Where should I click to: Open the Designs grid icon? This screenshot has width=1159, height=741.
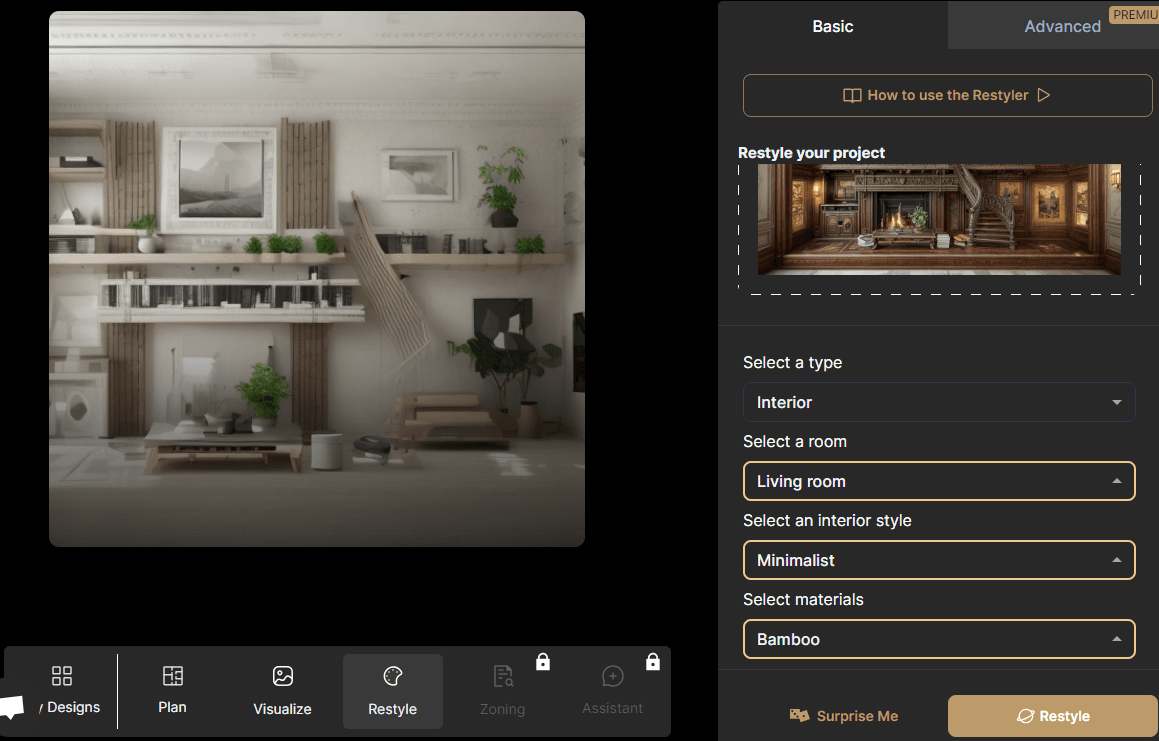[x=62, y=677]
